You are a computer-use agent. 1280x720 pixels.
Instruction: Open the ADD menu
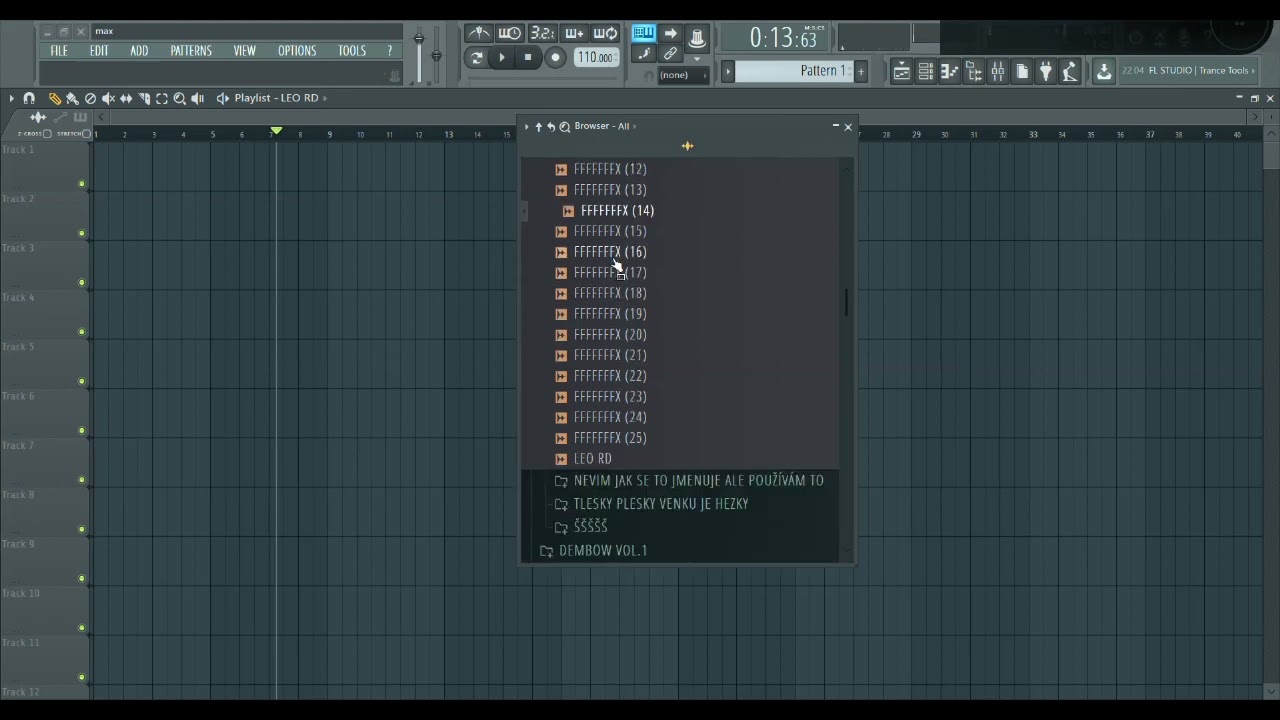pyautogui.click(x=139, y=51)
